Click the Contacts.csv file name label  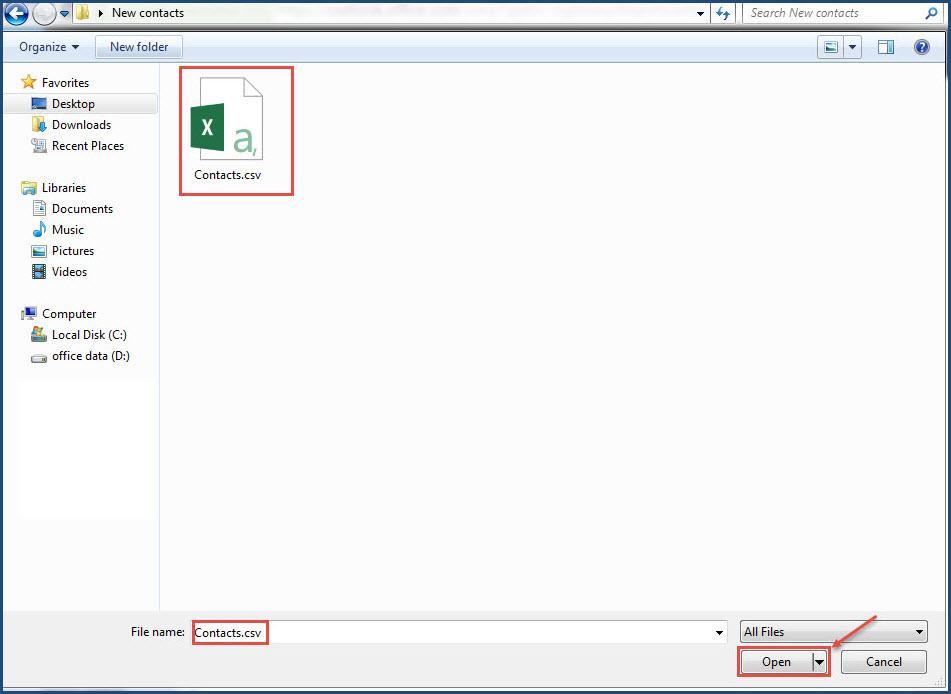click(x=227, y=175)
